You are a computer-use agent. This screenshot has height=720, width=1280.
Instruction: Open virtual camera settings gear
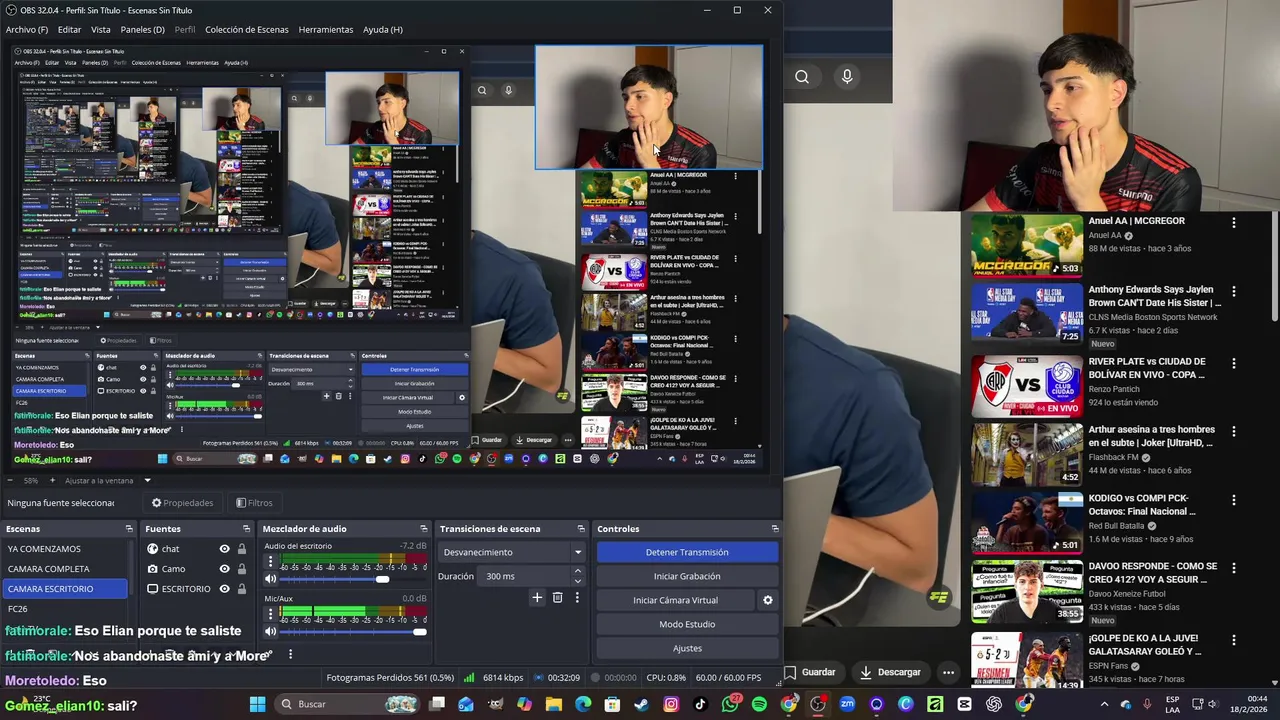coord(768,600)
